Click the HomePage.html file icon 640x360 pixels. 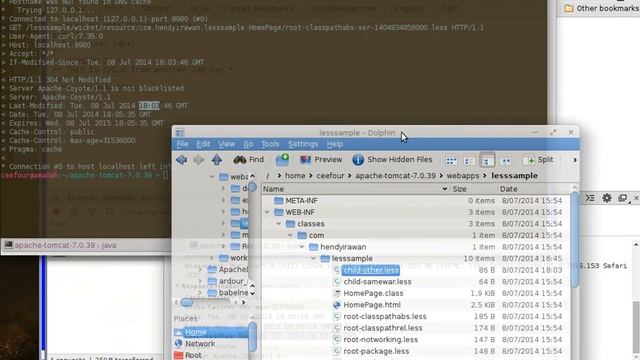[337, 305]
